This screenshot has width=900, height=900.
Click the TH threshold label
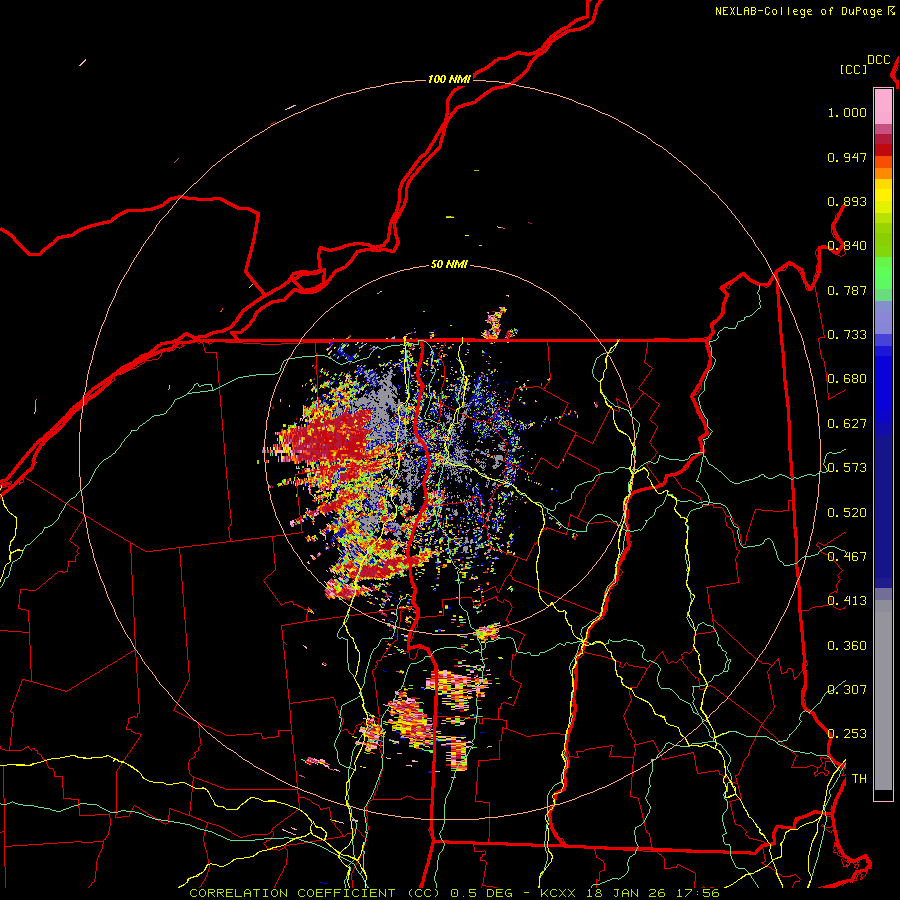859,779
